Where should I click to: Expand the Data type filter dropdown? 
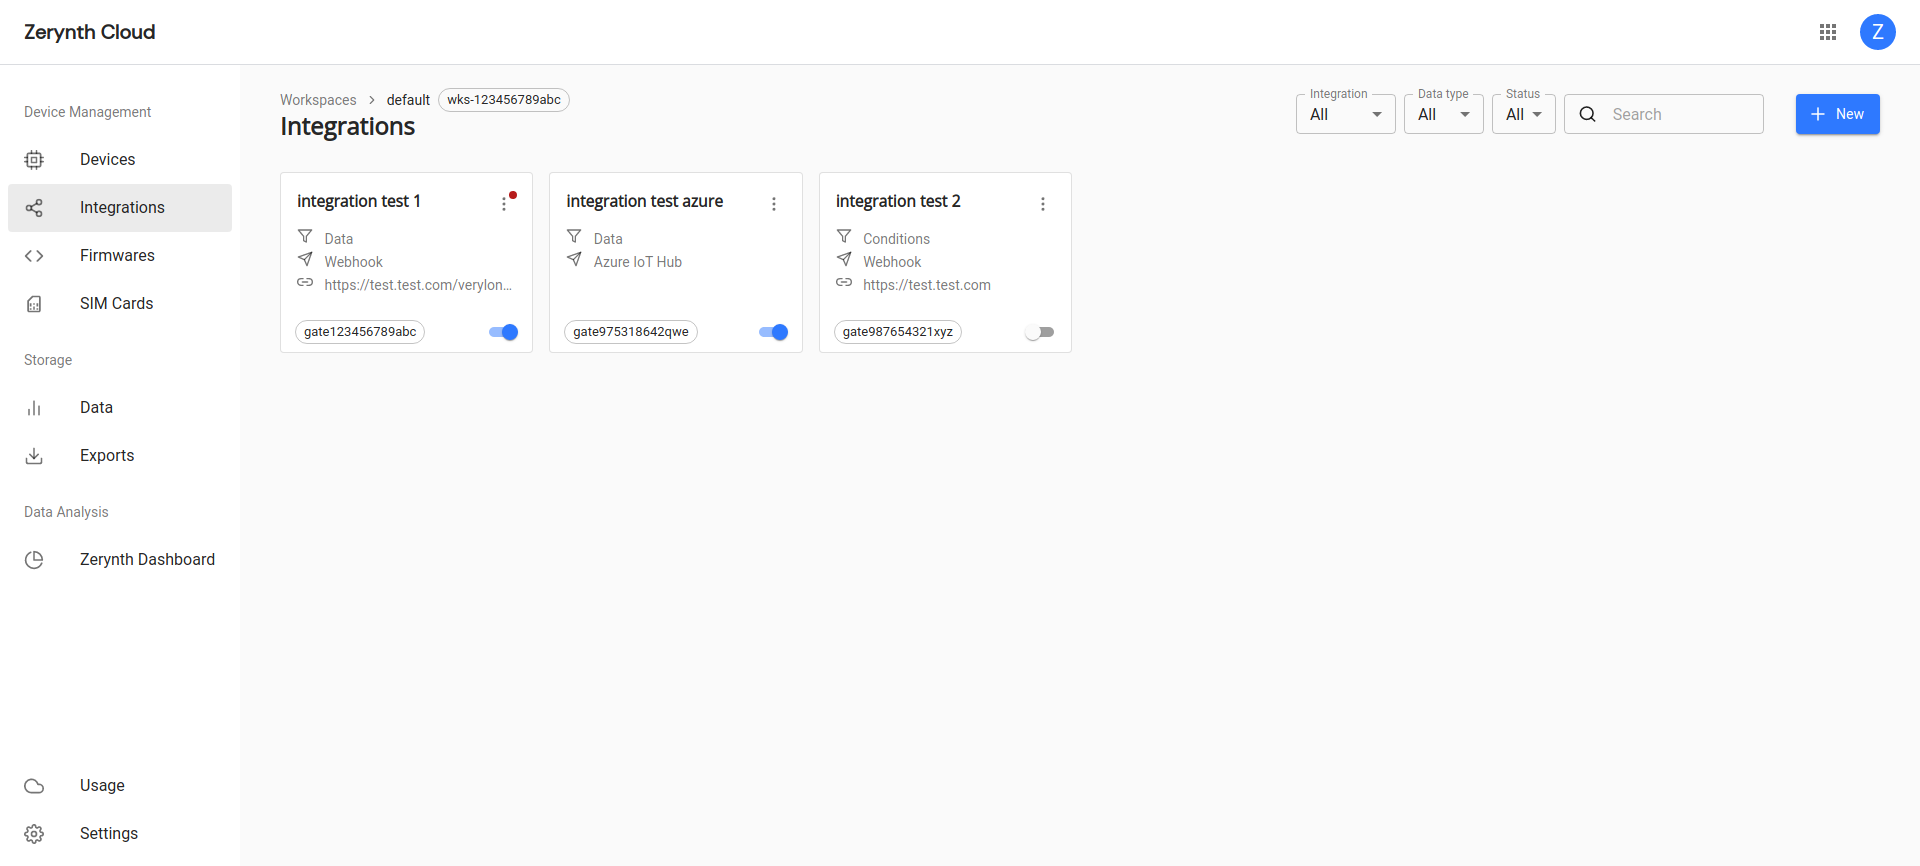click(x=1444, y=114)
